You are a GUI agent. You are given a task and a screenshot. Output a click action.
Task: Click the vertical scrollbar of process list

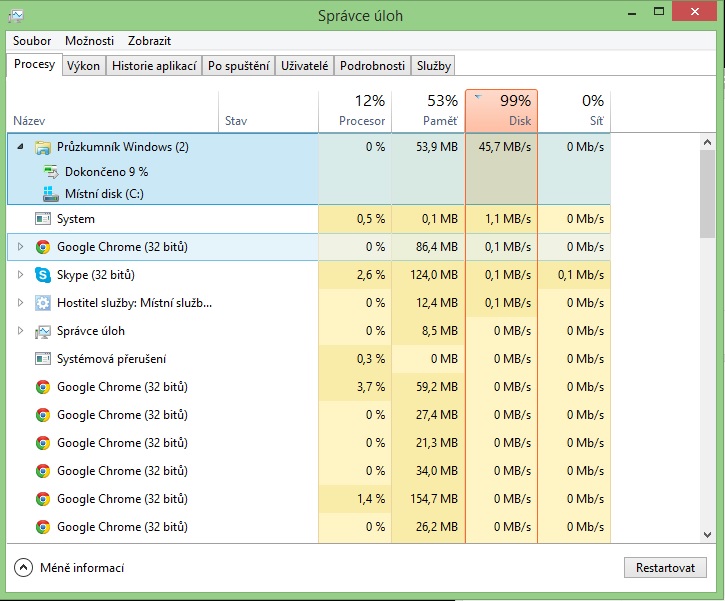[707, 190]
